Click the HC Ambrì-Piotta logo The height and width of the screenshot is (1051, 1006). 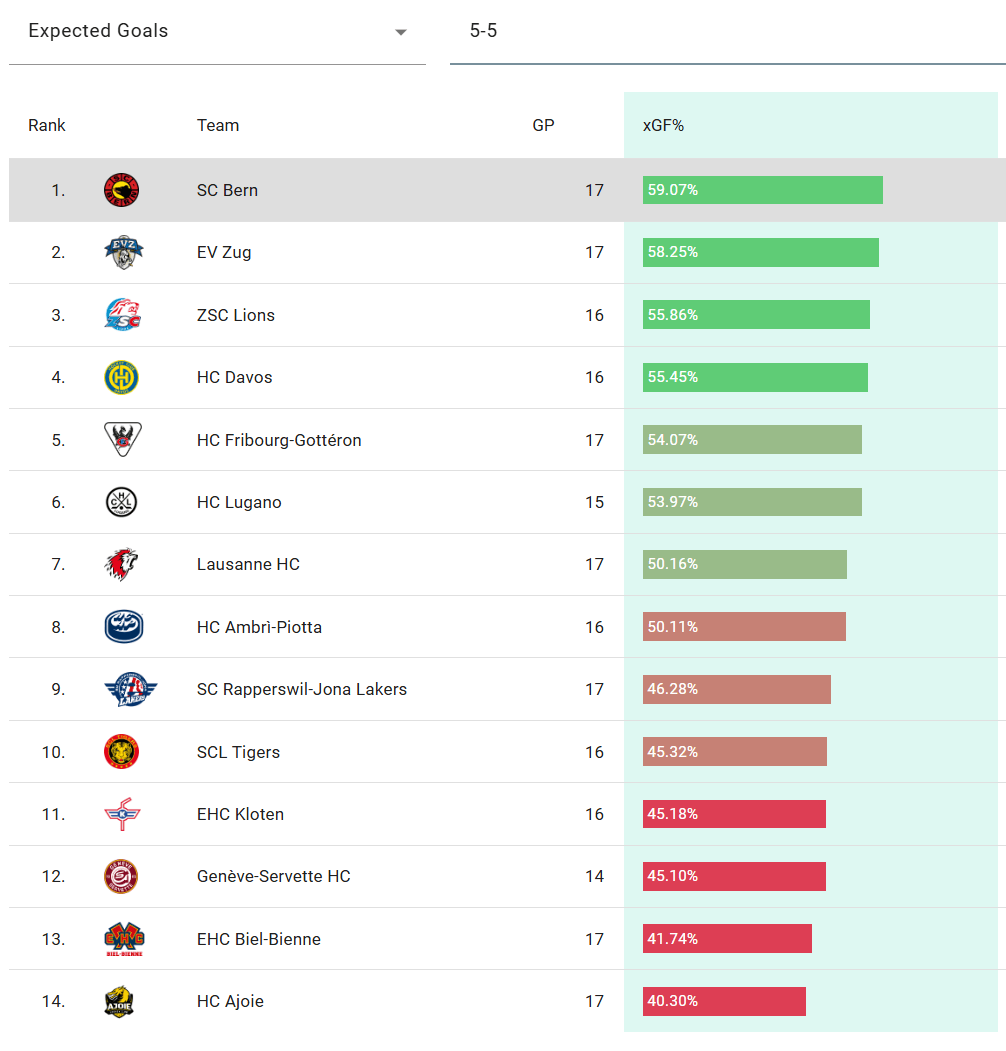pos(123,627)
